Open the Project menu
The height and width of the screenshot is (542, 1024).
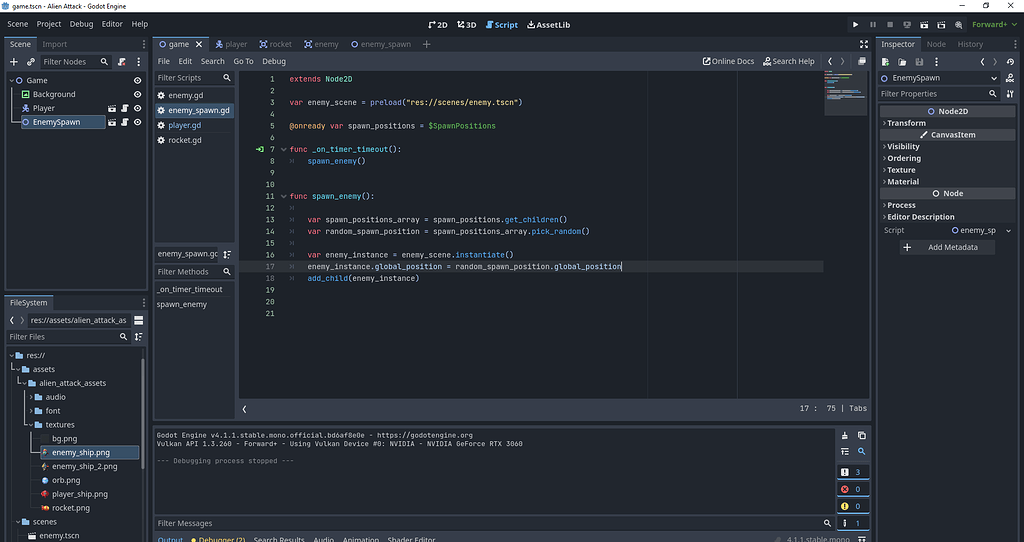coord(49,24)
